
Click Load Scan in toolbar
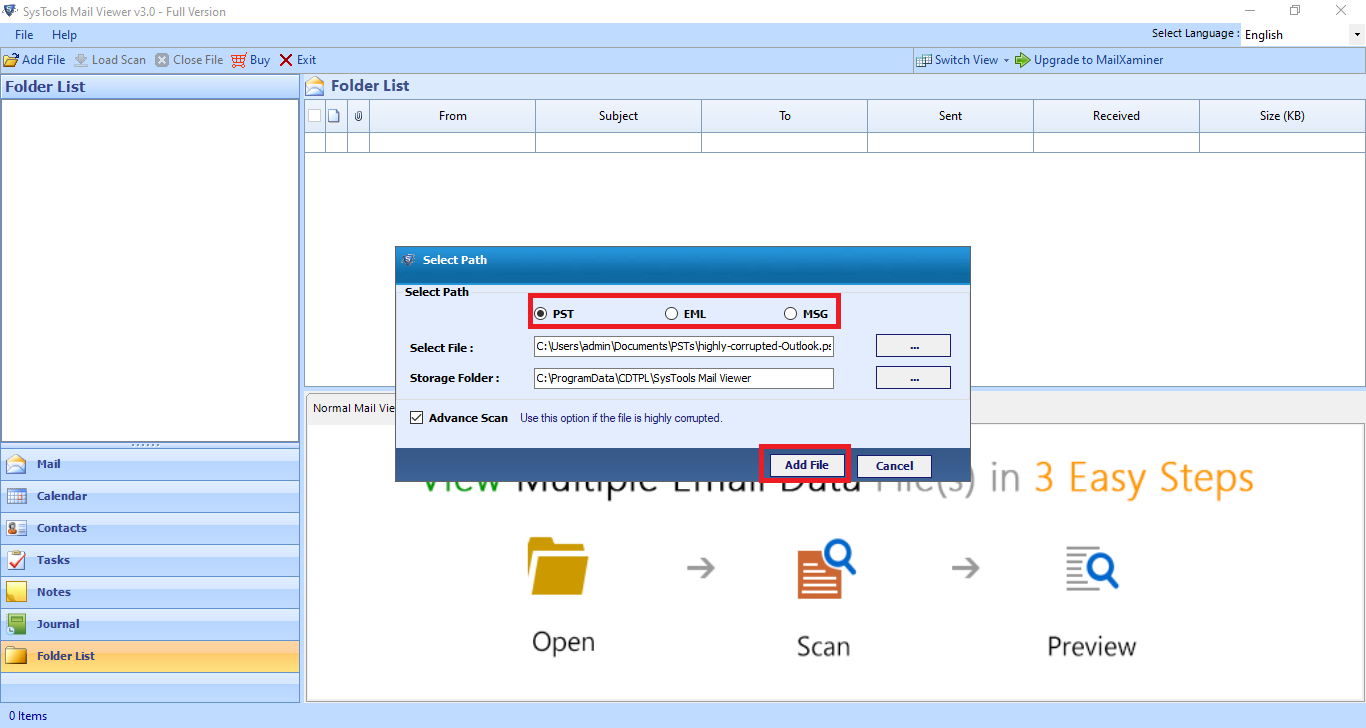pyautogui.click(x=110, y=60)
